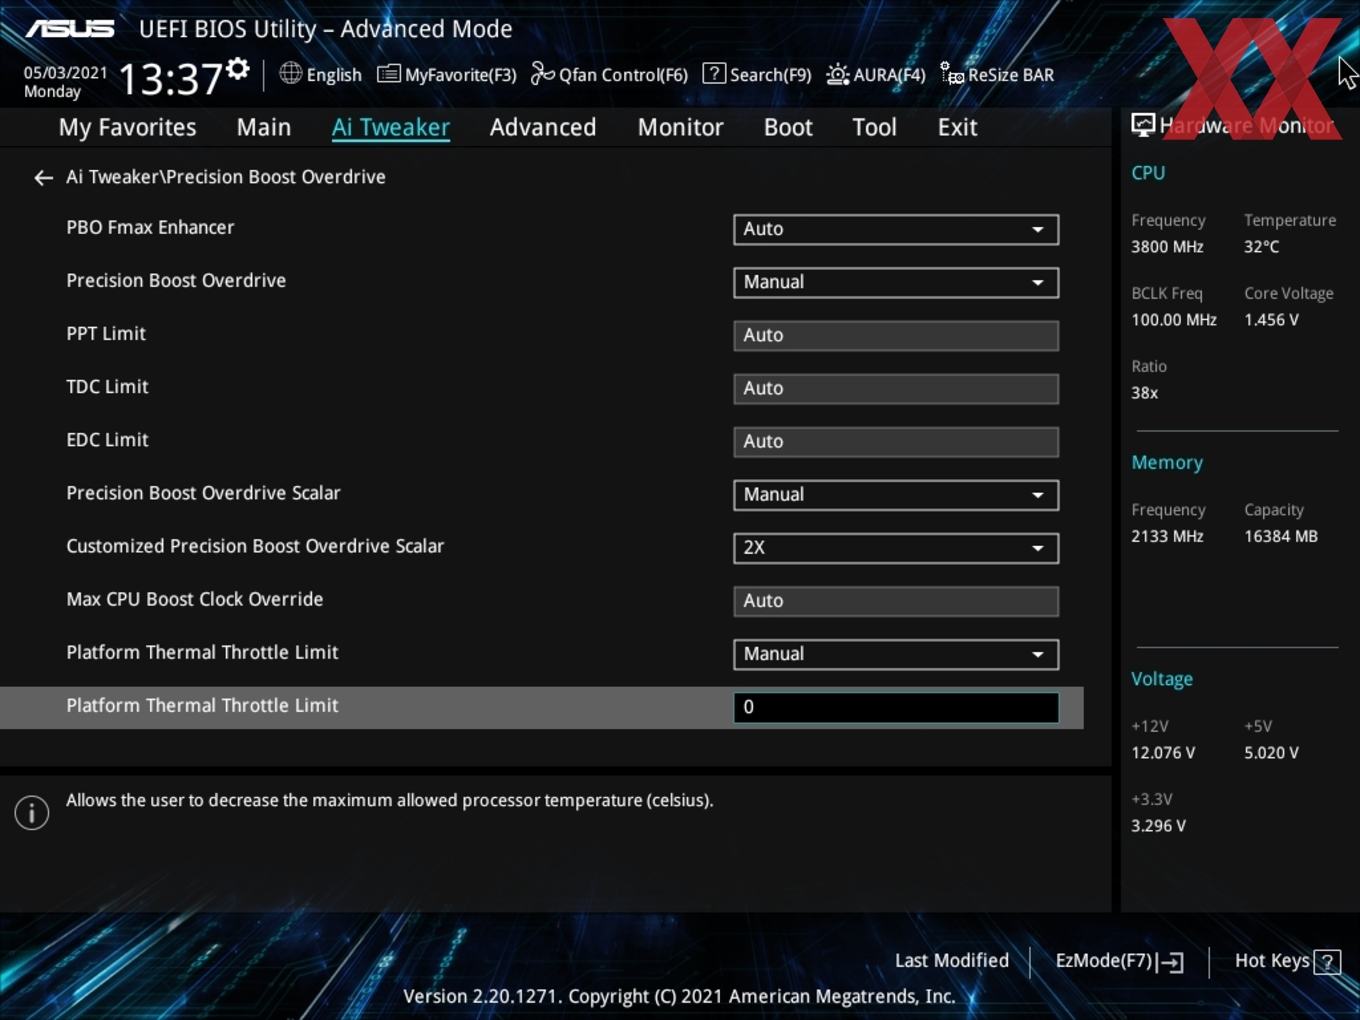1360x1020 pixels.
Task: Click the PPT Limit Auto field
Action: (x=896, y=335)
